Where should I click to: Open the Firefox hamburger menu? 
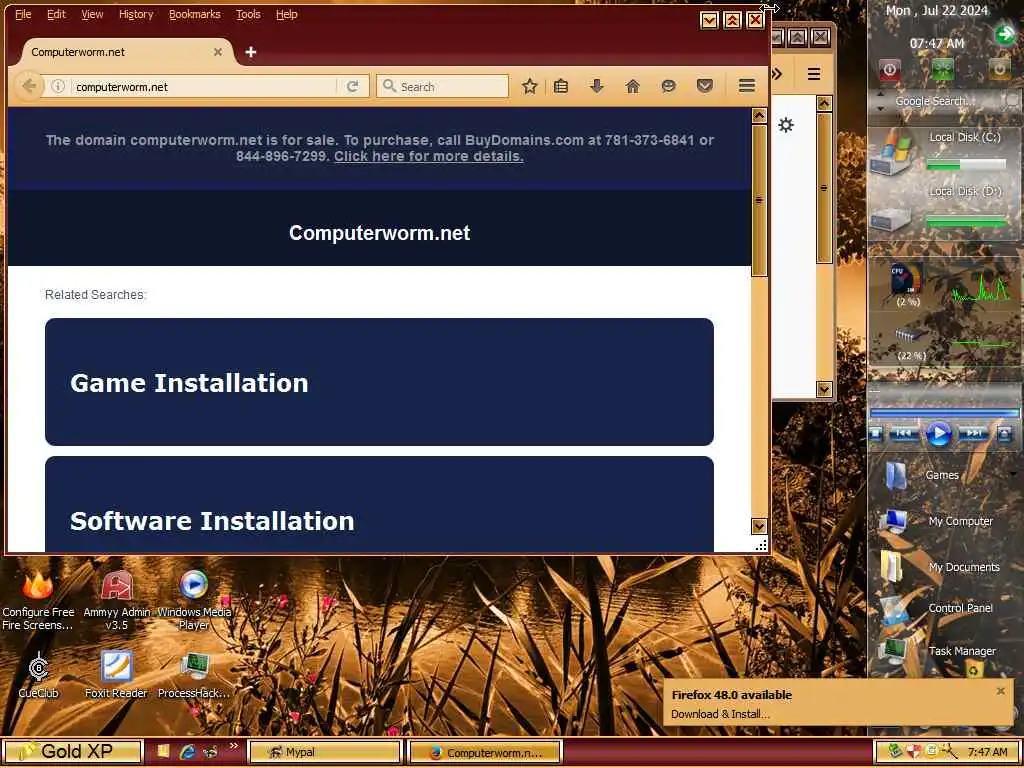[747, 86]
